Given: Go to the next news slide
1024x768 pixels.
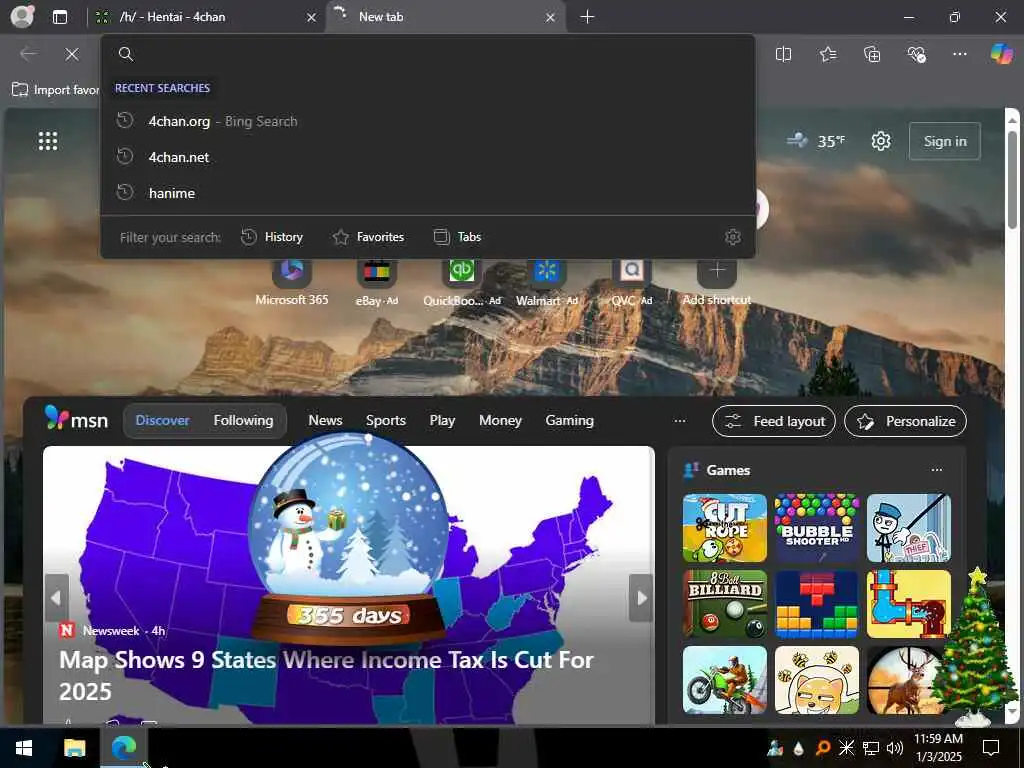Looking at the screenshot, I should coord(641,598).
